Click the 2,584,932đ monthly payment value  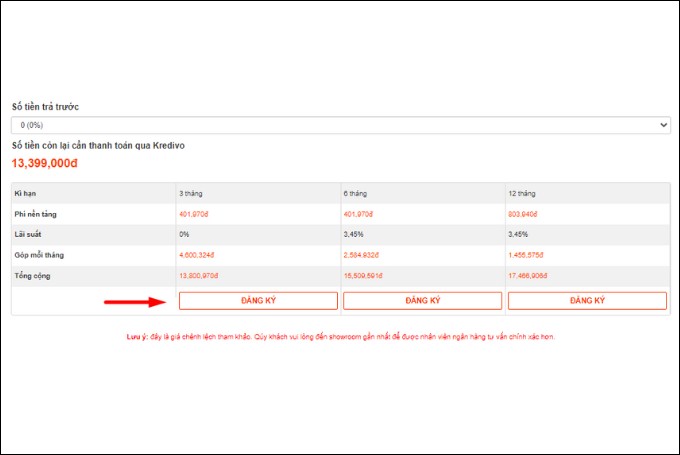(361, 255)
